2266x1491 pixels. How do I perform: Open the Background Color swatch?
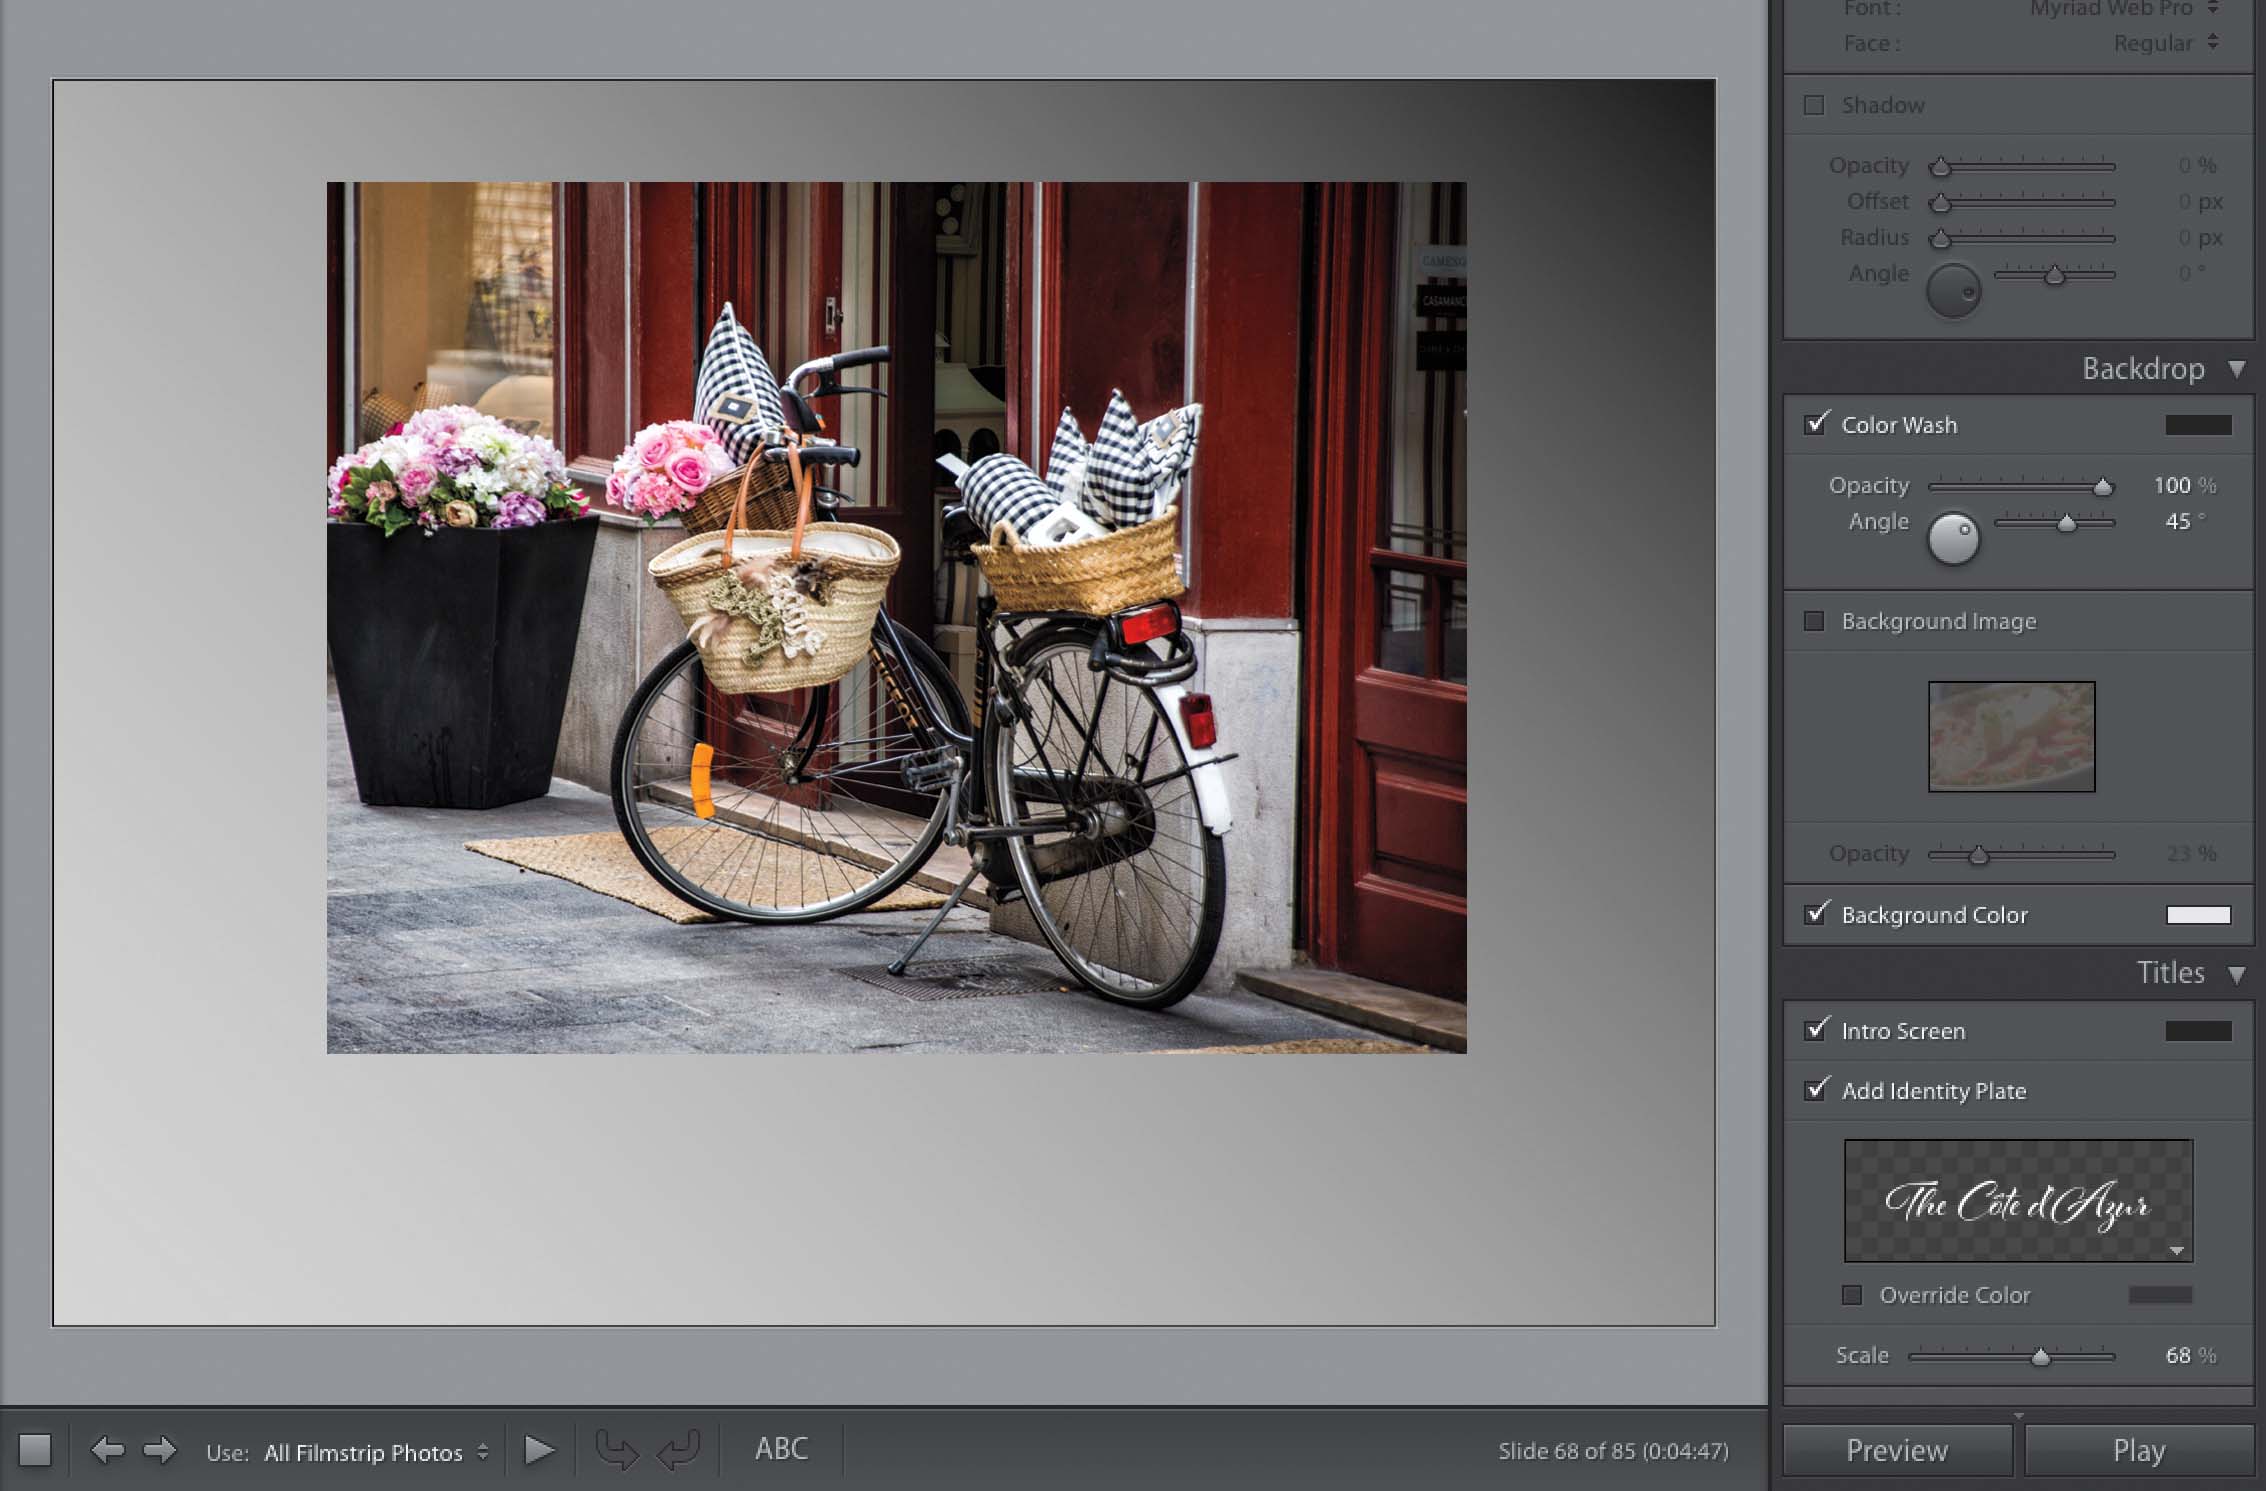click(x=2198, y=915)
